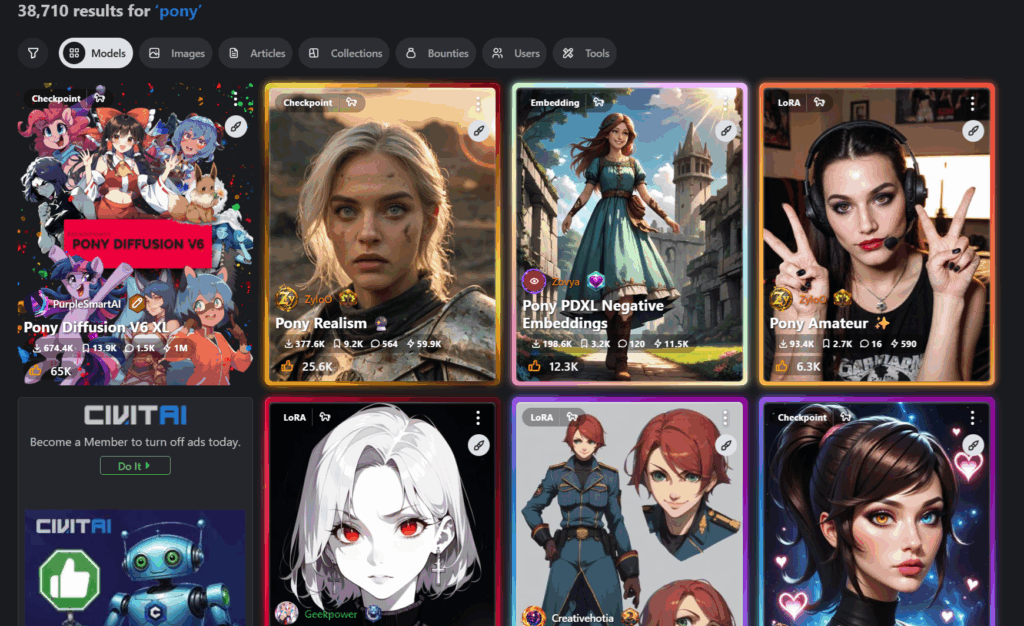Click pony icon beside Pony Realism's Checkpoint badge
This screenshot has height=626, width=1024.
[x=351, y=102]
